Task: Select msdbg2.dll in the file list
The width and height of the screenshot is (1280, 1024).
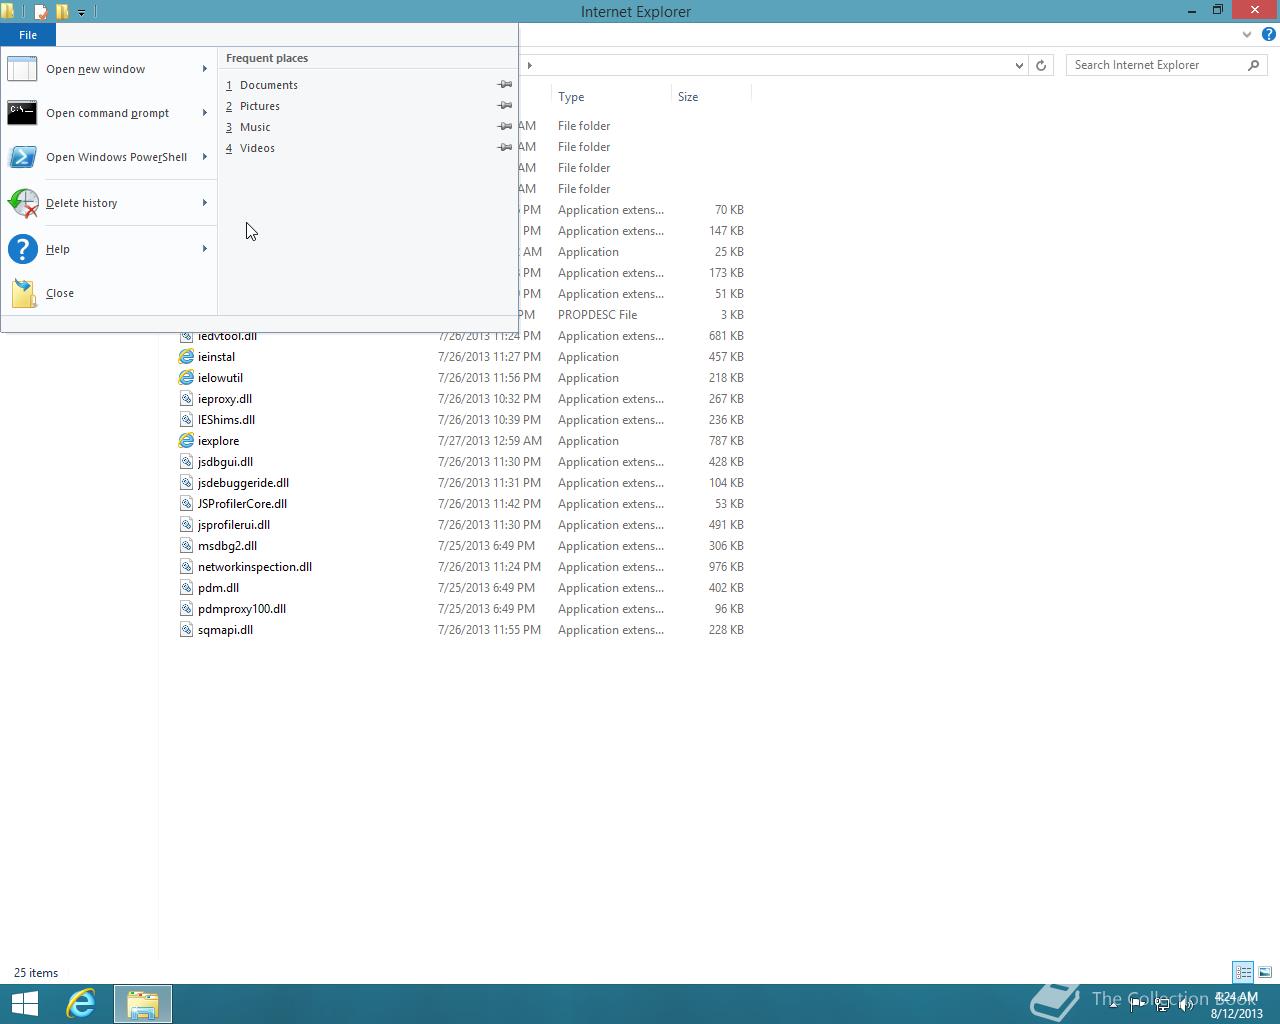Action: [227, 546]
